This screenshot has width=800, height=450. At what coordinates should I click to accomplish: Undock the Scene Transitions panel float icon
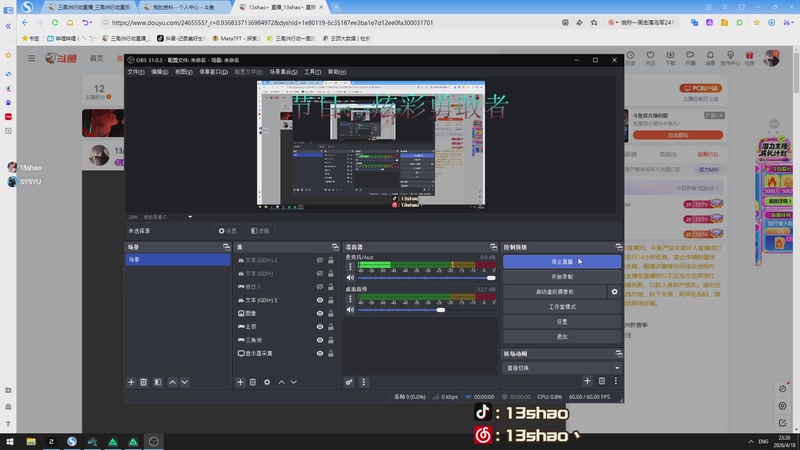click(618, 354)
